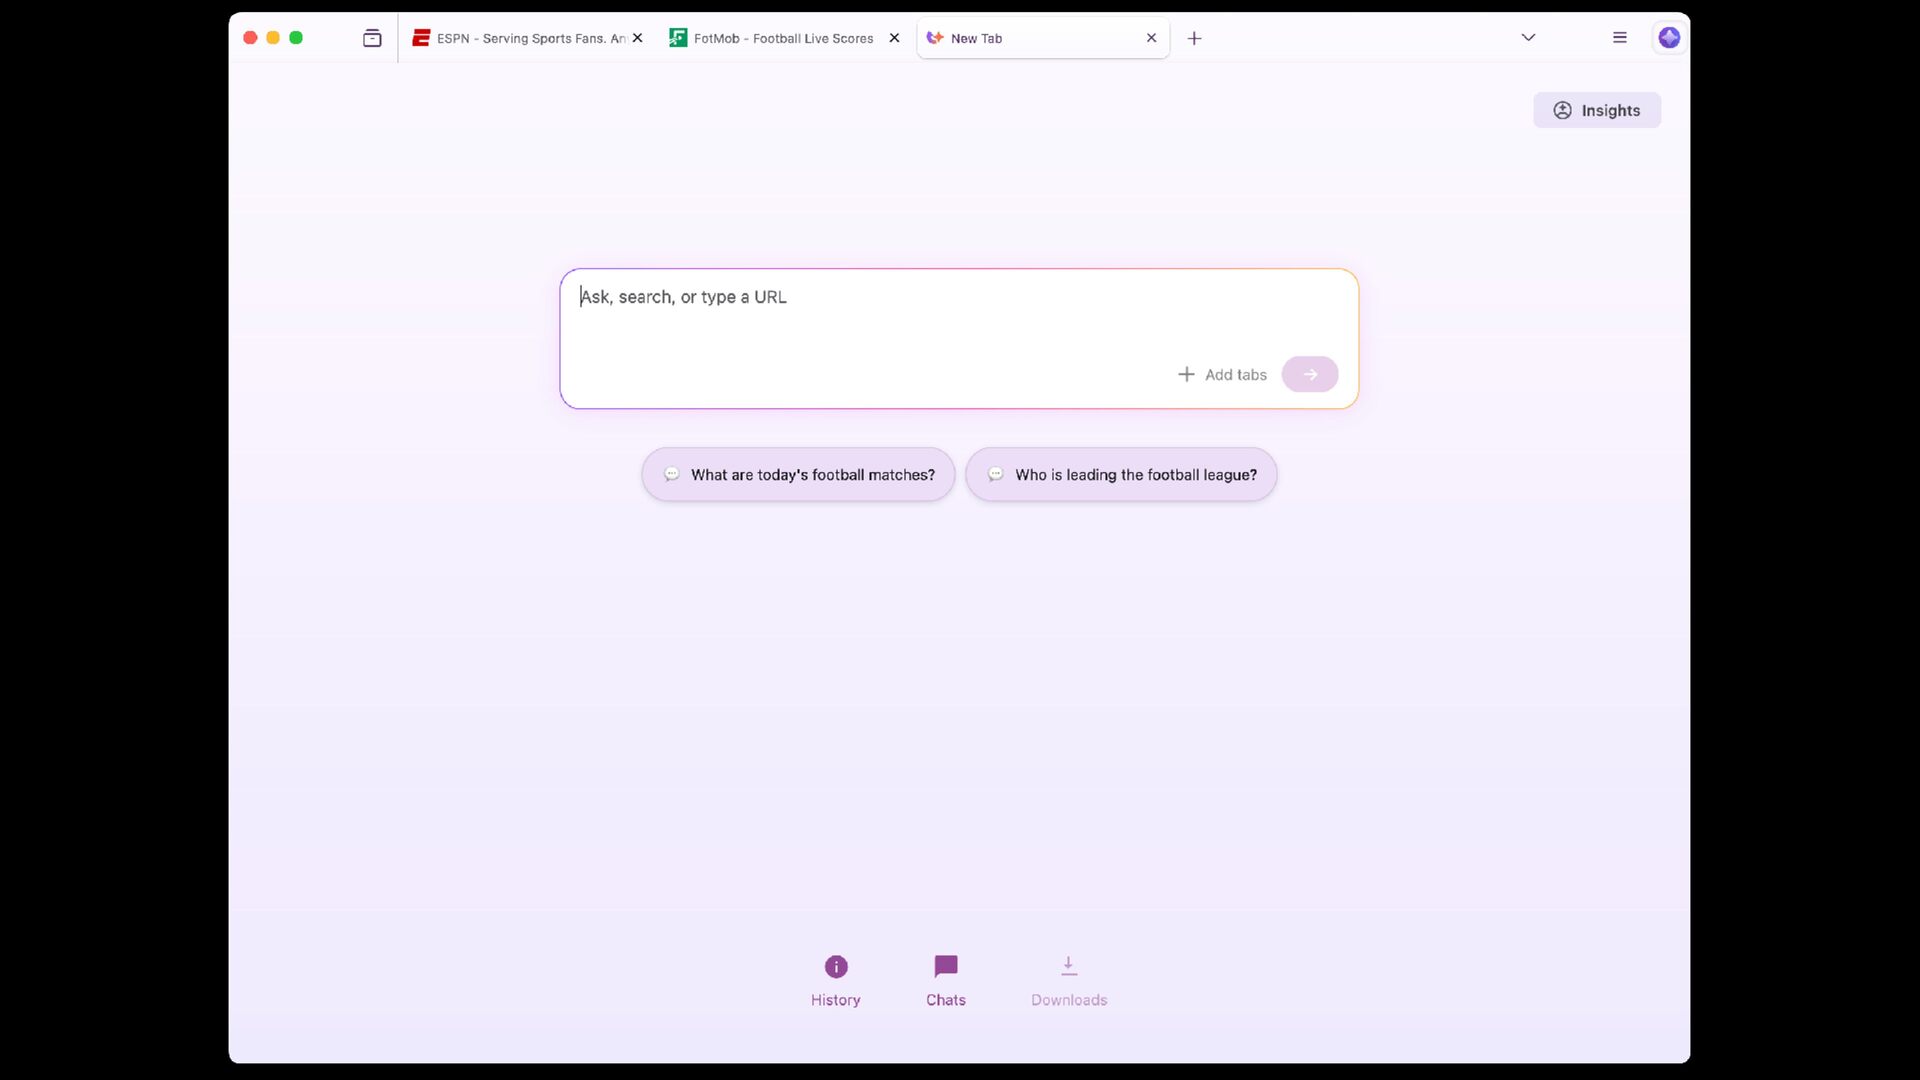Image resolution: width=1920 pixels, height=1080 pixels.
Task: Open History from bottom shortcuts
Action: (x=836, y=980)
